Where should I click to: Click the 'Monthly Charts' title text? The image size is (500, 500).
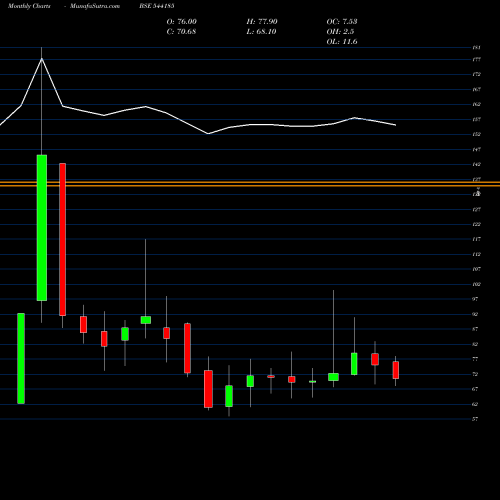[29, 6]
